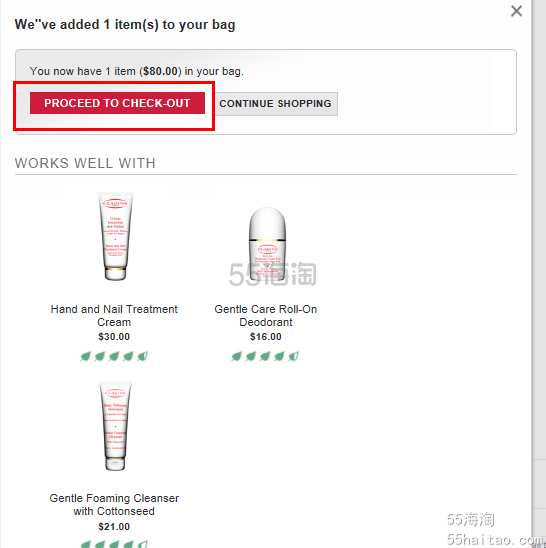Open Gentle Foaming Cleanser product image
The height and width of the screenshot is (548, 546).
pos(115,426)
